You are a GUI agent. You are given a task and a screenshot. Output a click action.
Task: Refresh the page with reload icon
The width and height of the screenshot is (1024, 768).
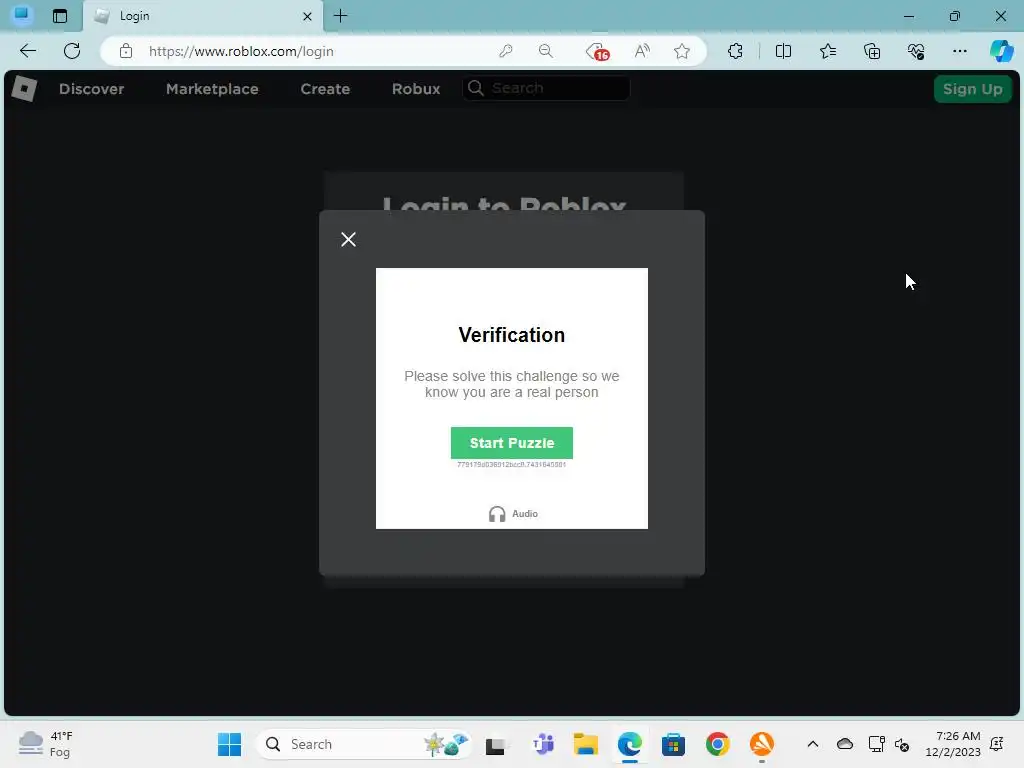click(x=72, y=51)
